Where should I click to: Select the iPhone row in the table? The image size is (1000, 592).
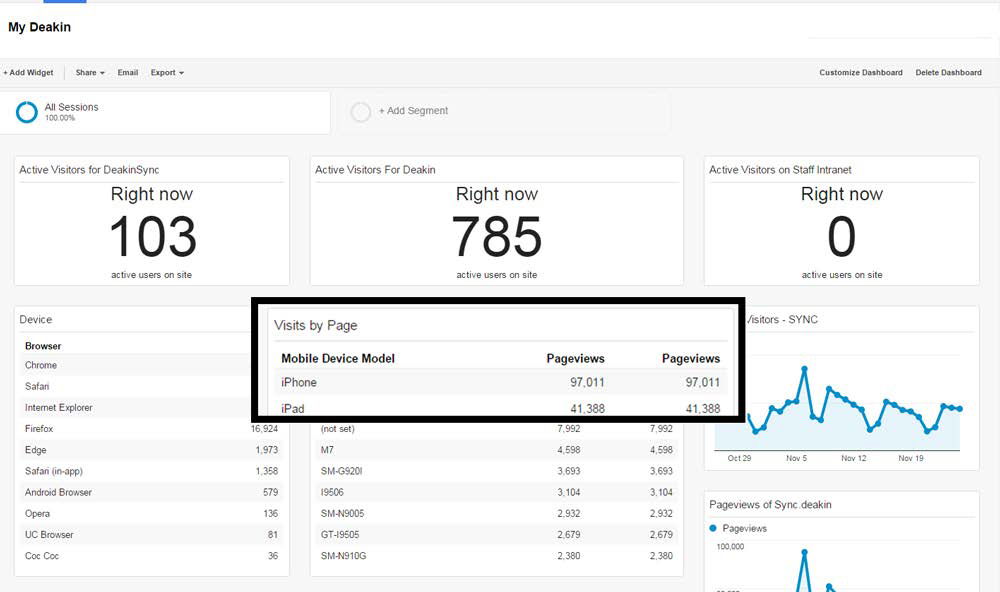click(x=501, y=382)
